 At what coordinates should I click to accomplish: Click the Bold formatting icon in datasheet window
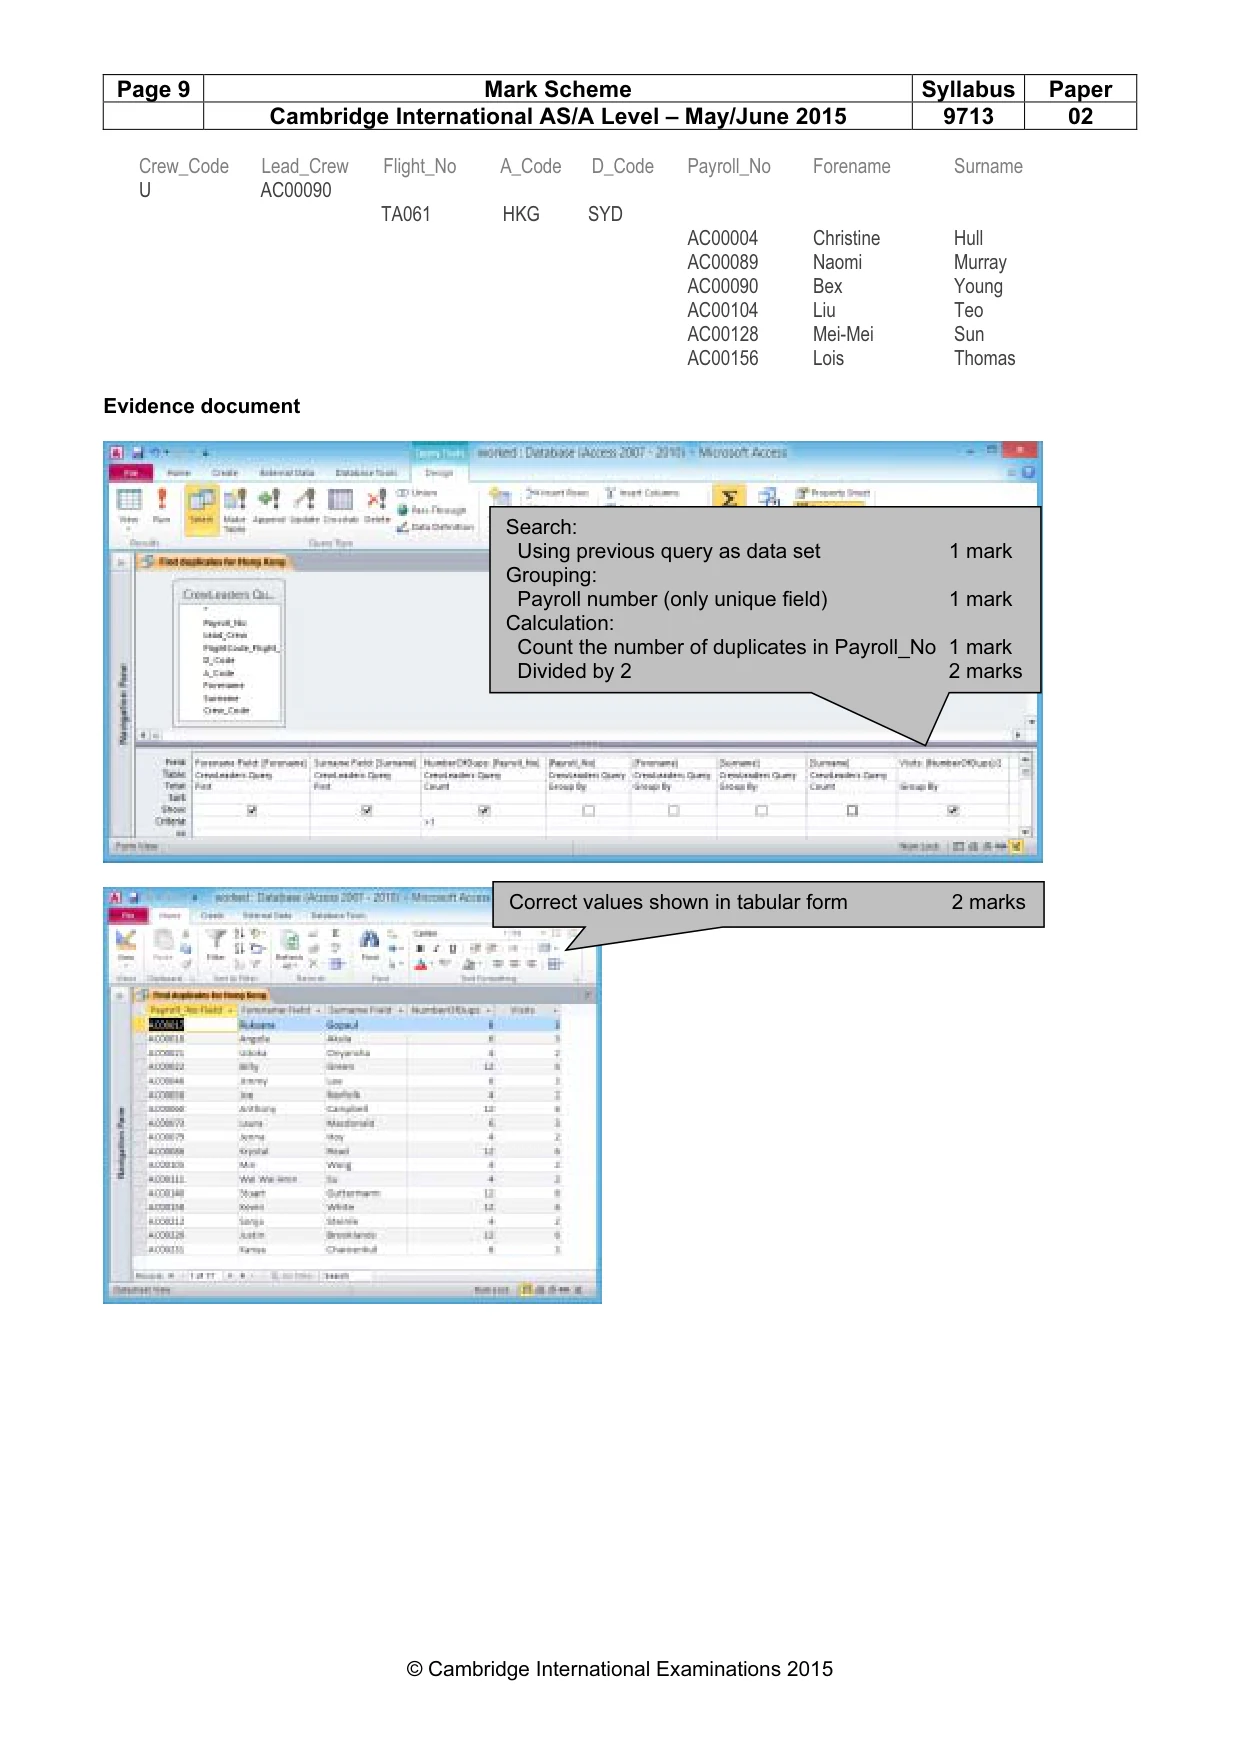coord(420,948)
